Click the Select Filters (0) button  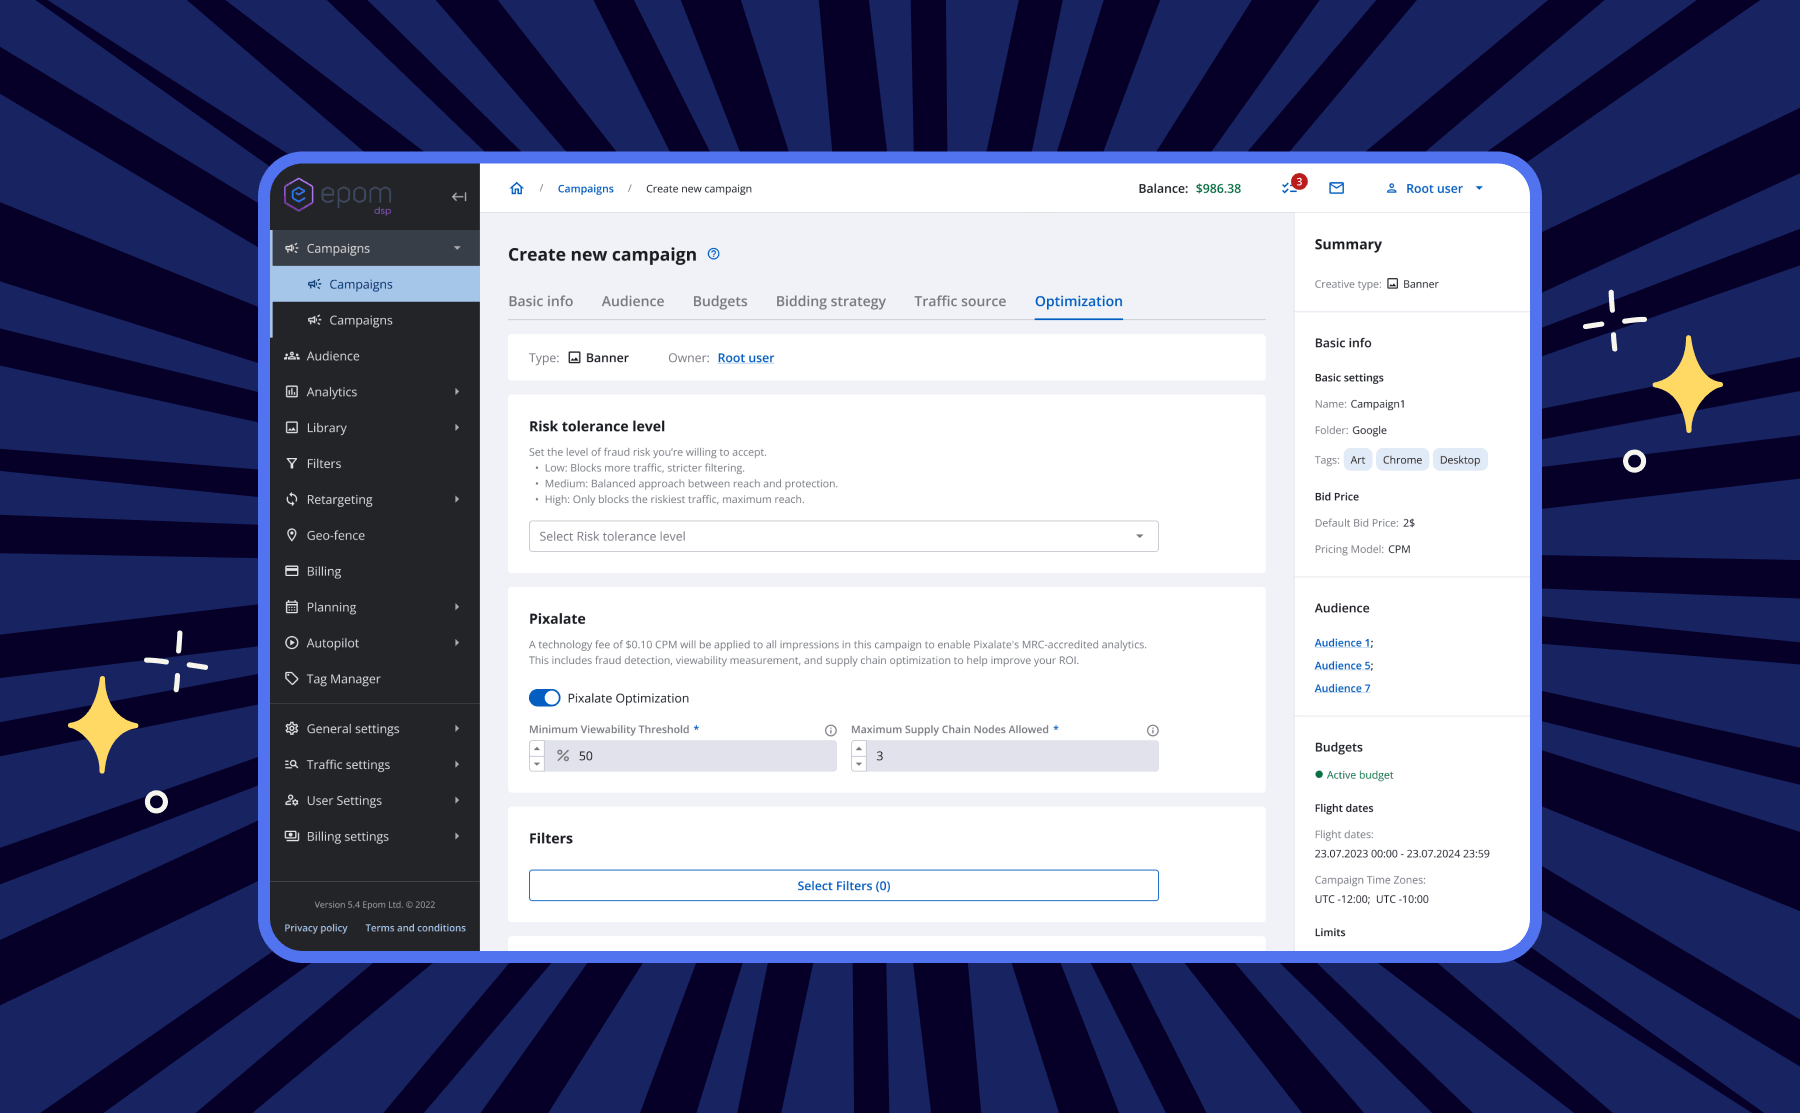(x=843, y=886)
